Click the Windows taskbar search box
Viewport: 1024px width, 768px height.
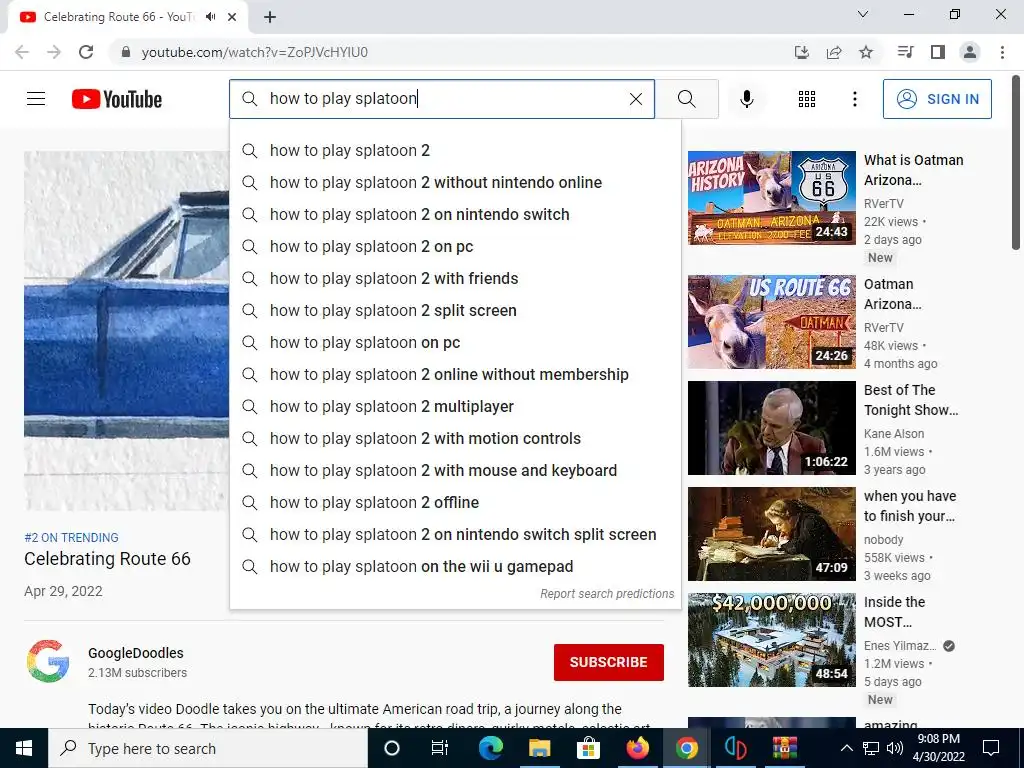click(208, 748)
